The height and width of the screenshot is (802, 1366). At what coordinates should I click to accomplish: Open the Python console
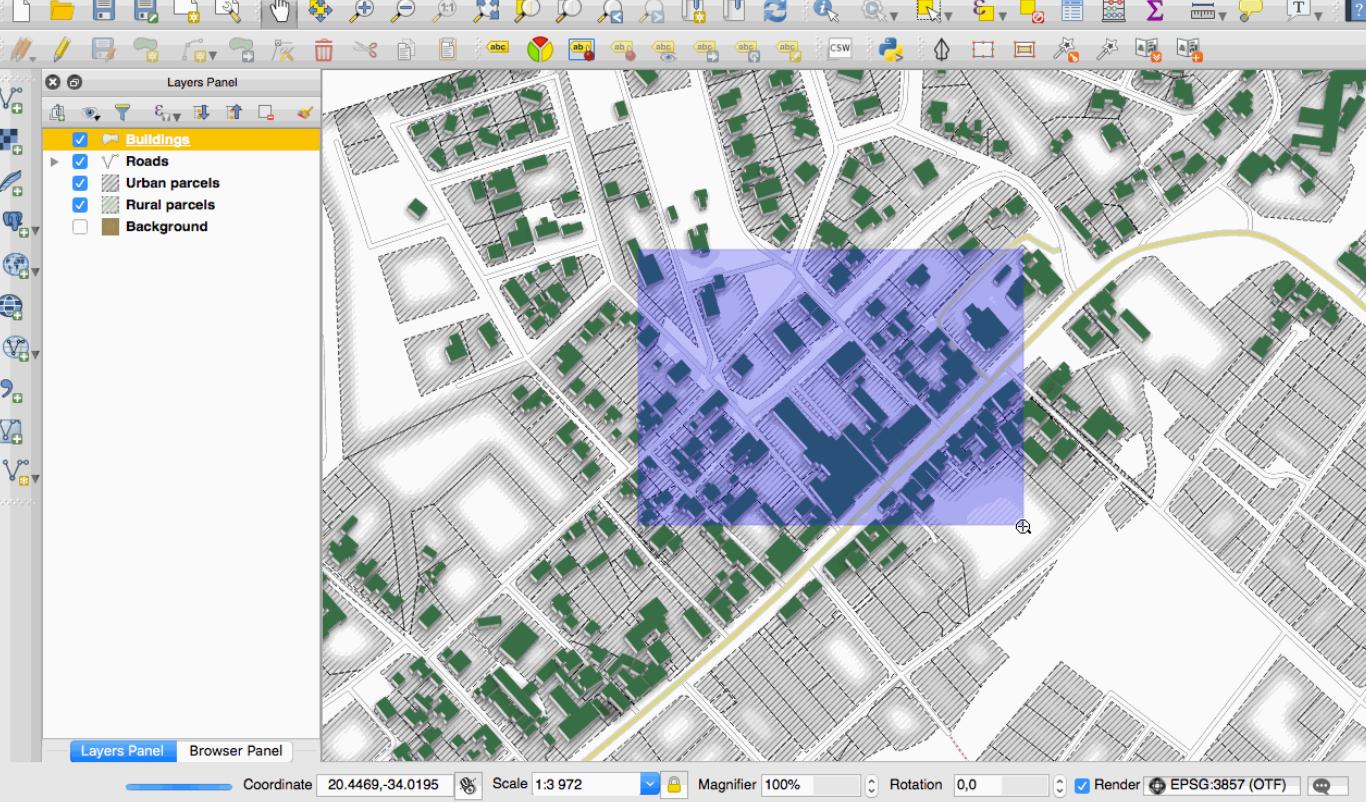tap(891, 49)
